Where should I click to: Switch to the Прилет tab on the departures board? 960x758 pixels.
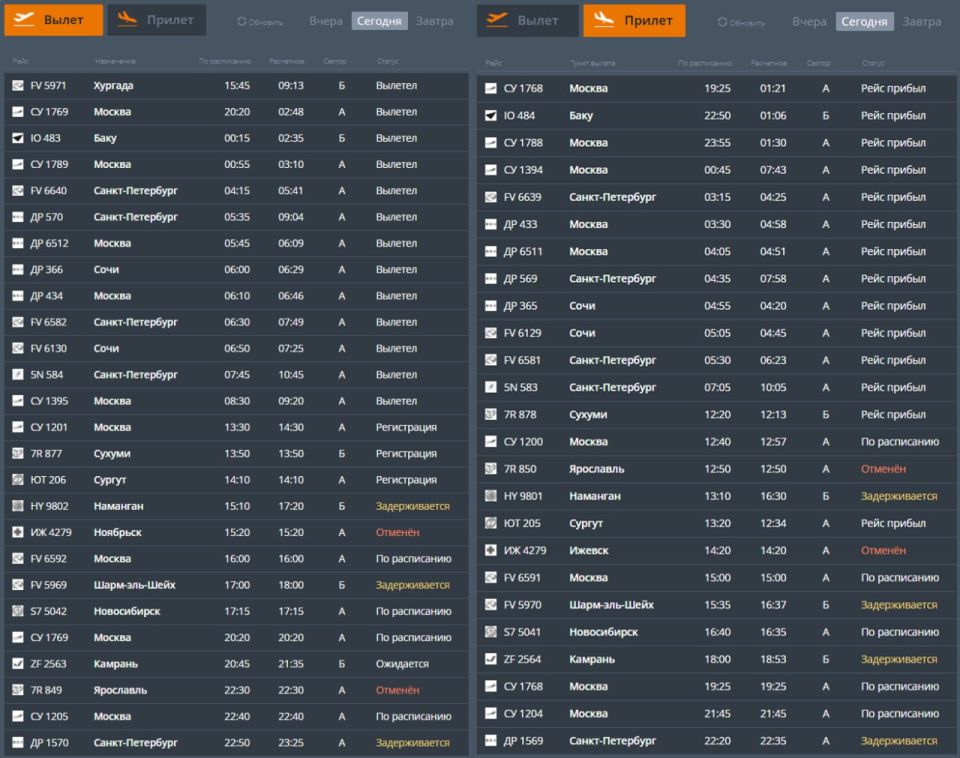click(157, 20)
